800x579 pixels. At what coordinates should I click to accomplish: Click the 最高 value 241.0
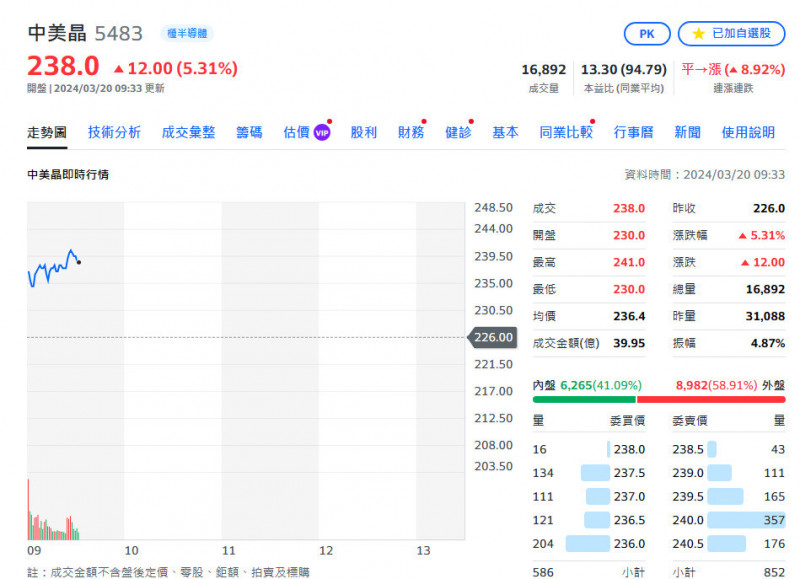[x=629, y=262]
